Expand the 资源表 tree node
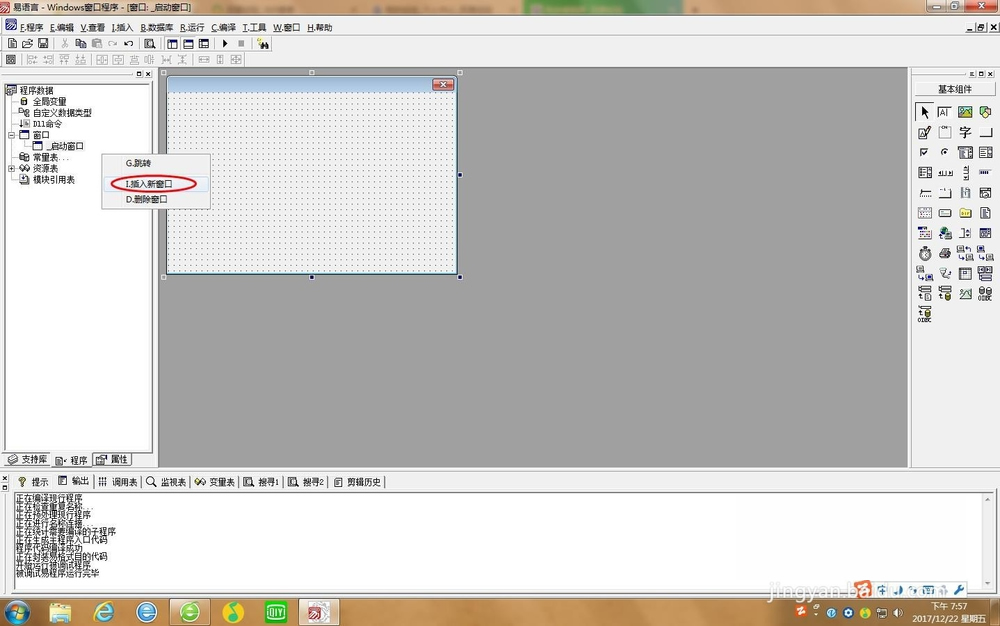1000x626 pixels. tap(11, 168)
